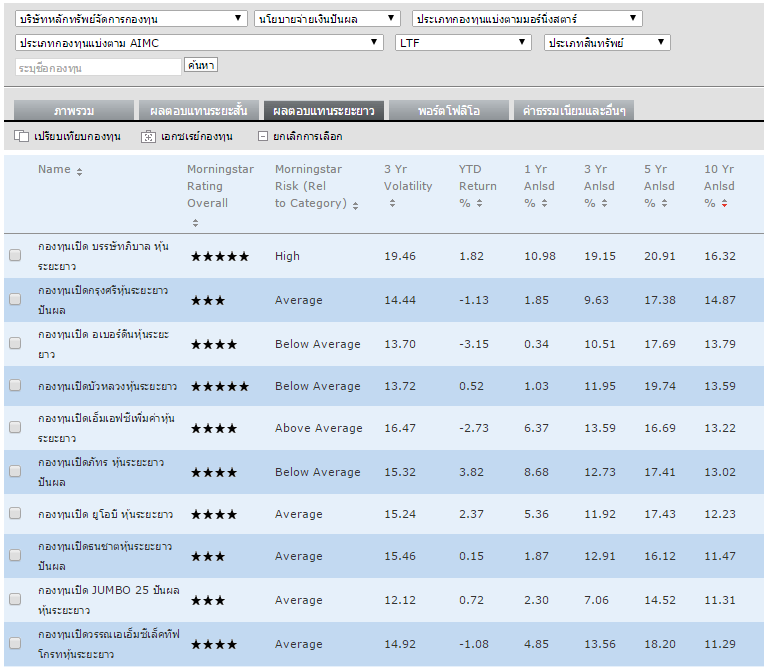Click the Name column header

pos(54,169)
